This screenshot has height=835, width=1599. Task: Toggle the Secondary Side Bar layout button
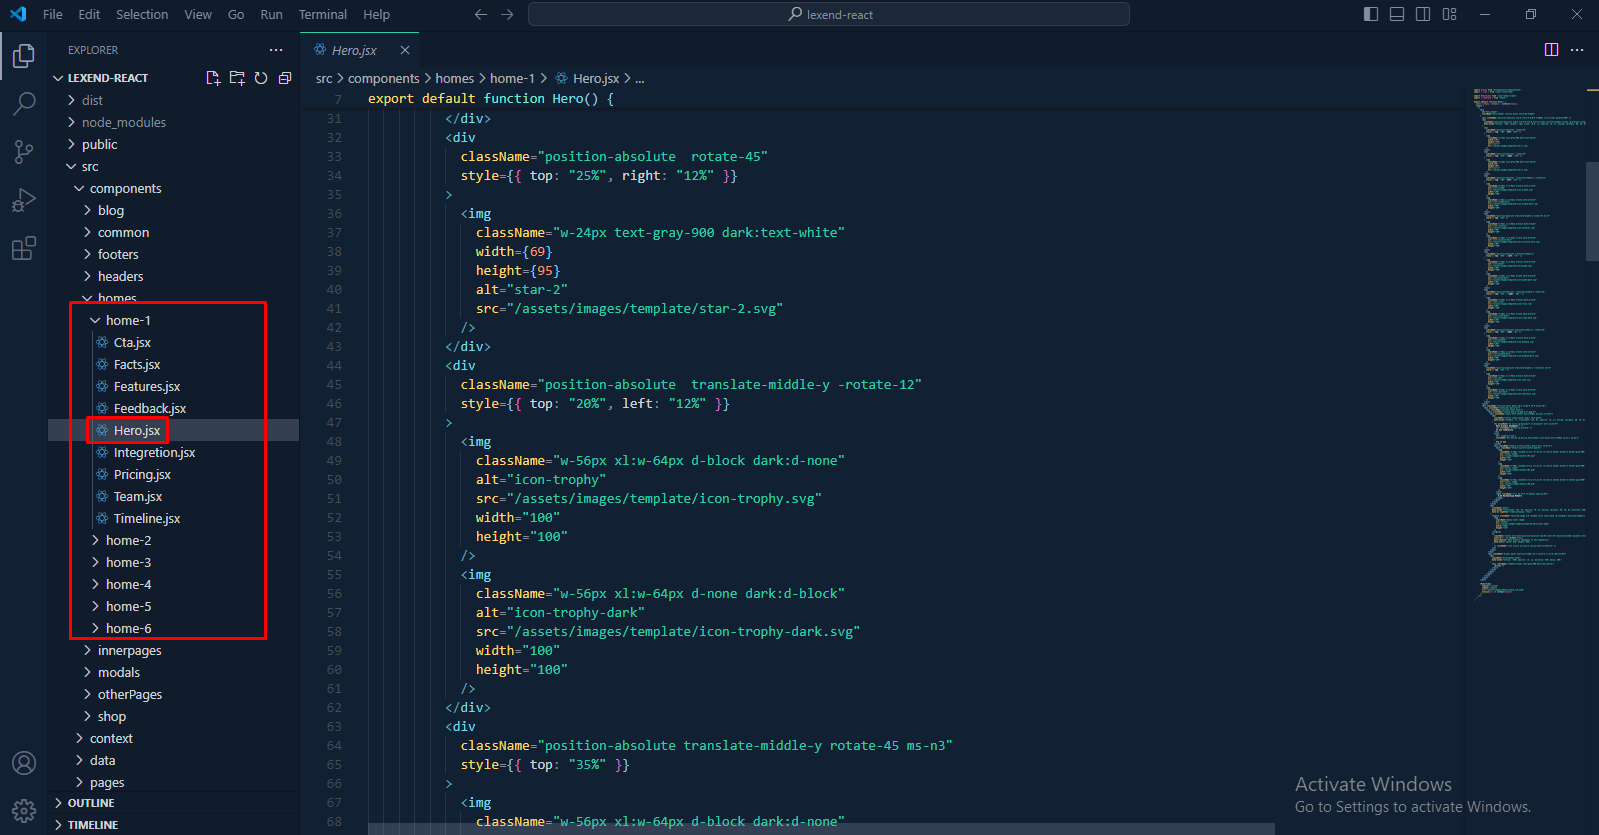(x=1423, y=14)
